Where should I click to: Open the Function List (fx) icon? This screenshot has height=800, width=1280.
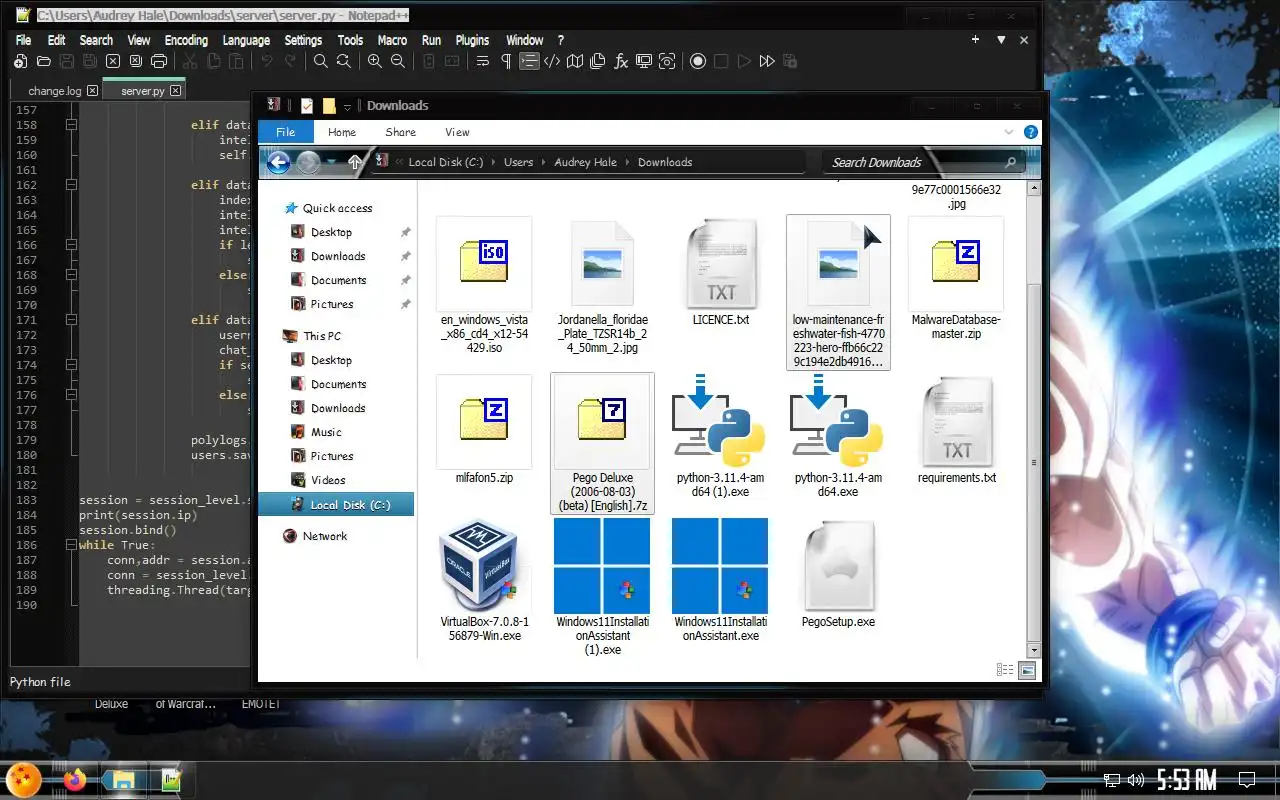pos(621,61)
